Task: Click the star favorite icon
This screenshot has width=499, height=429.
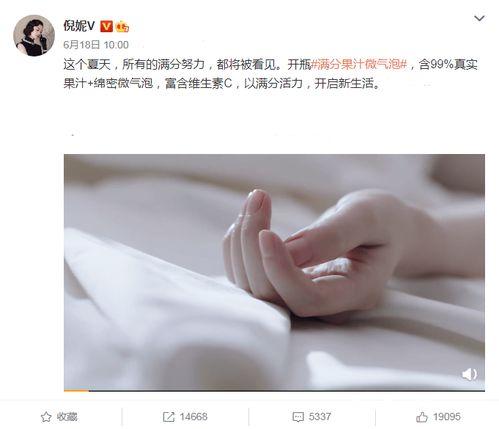Action: pyautogui.click(x=46, y=417)
